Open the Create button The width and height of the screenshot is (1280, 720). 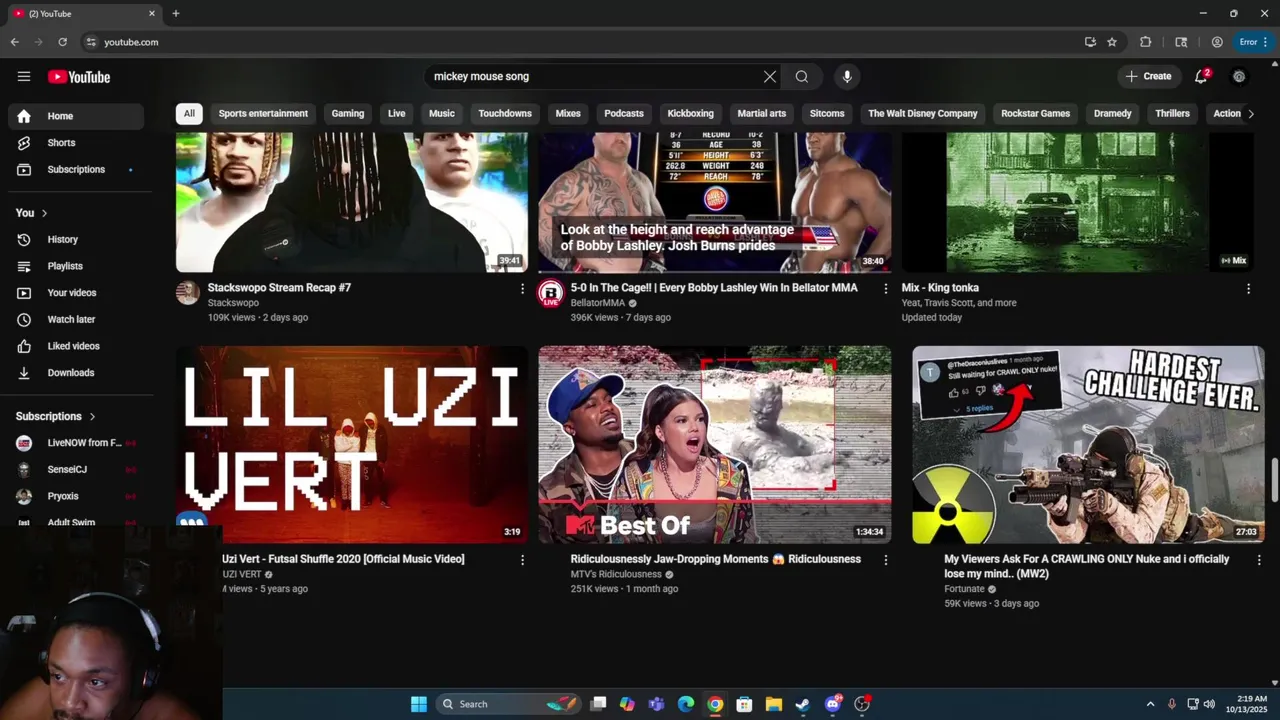[x=1148, y=76]
